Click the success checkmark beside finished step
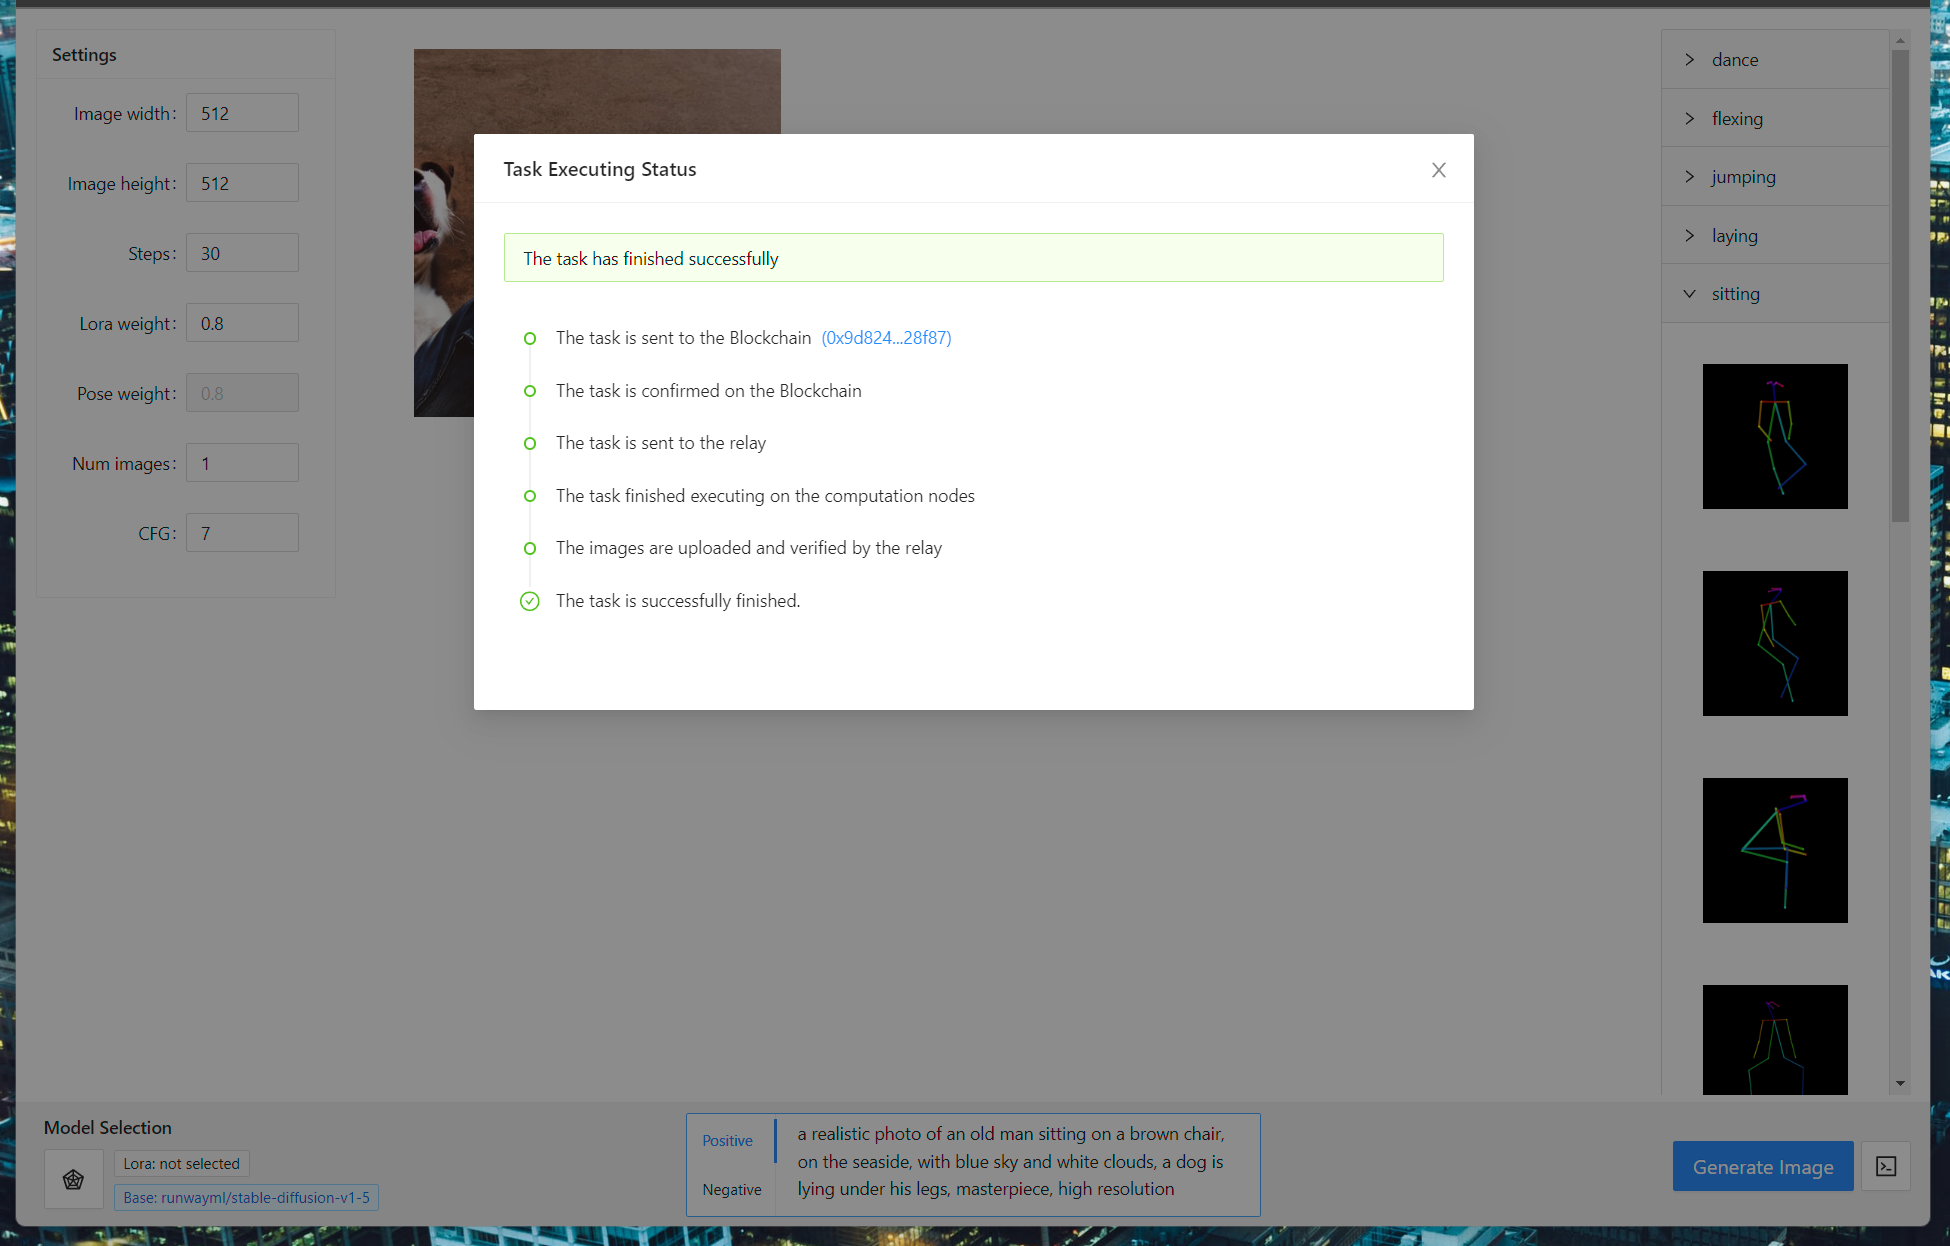1950x1246 pixels. [530, 601]
